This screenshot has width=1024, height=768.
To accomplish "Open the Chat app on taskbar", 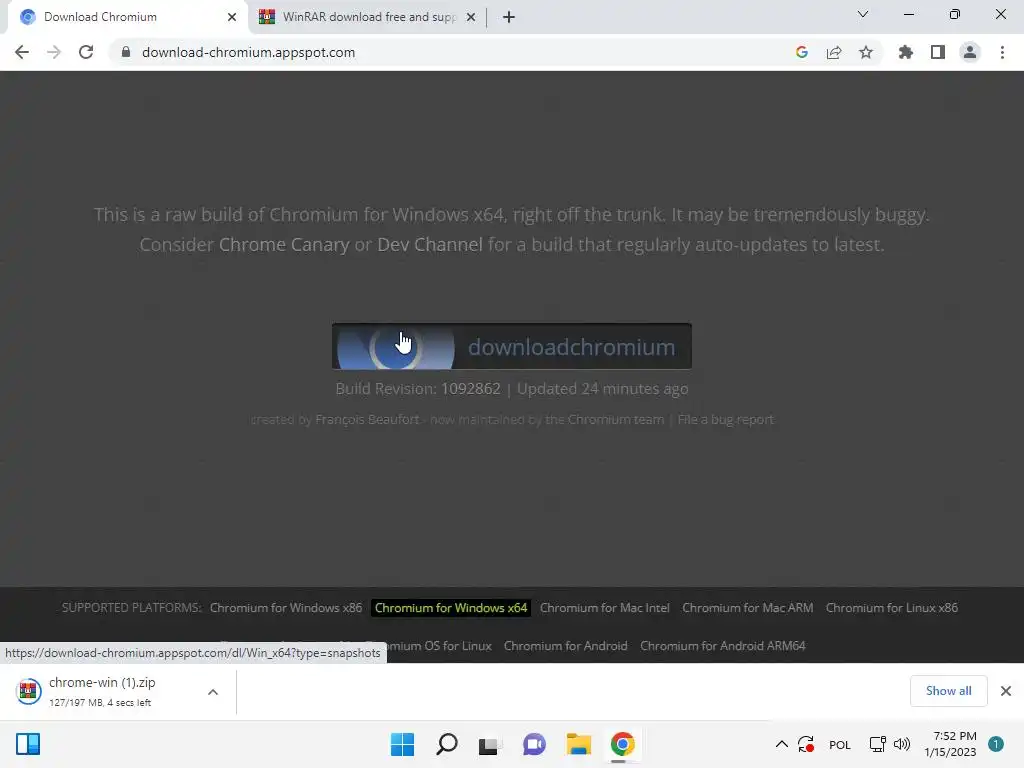I will tap(534, 744).
